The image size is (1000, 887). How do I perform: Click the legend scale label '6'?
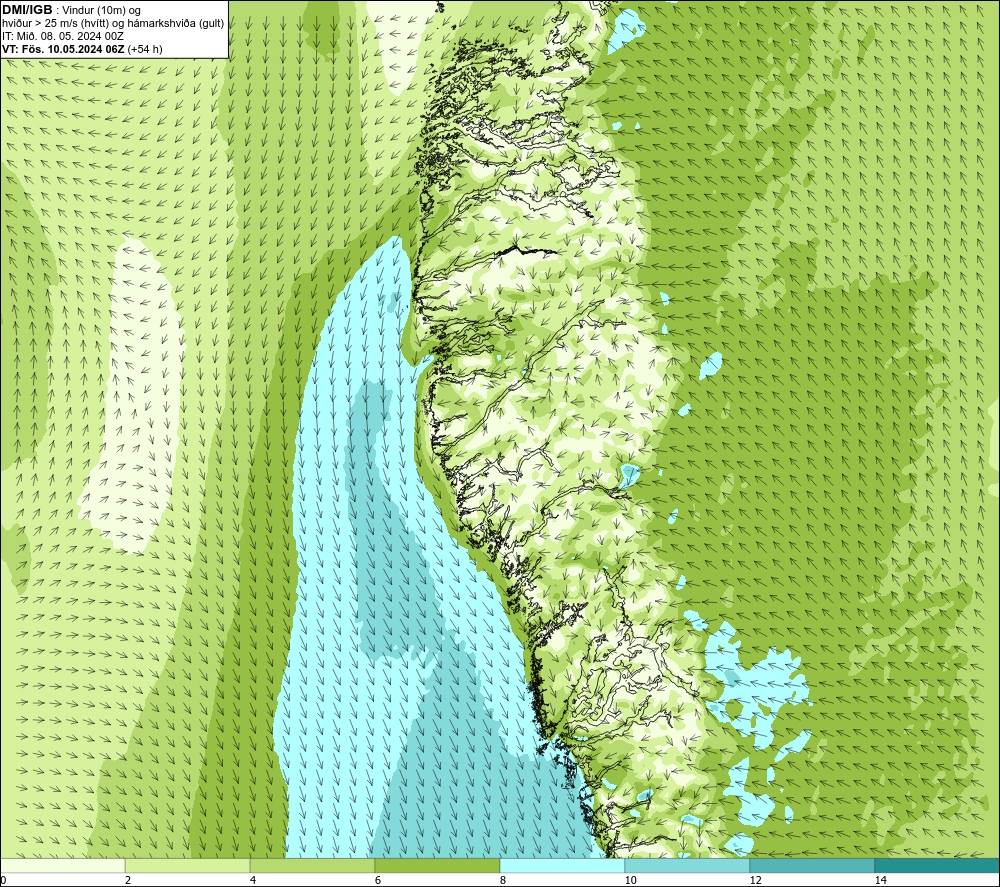pyautogui.click(x=378, y=880)
